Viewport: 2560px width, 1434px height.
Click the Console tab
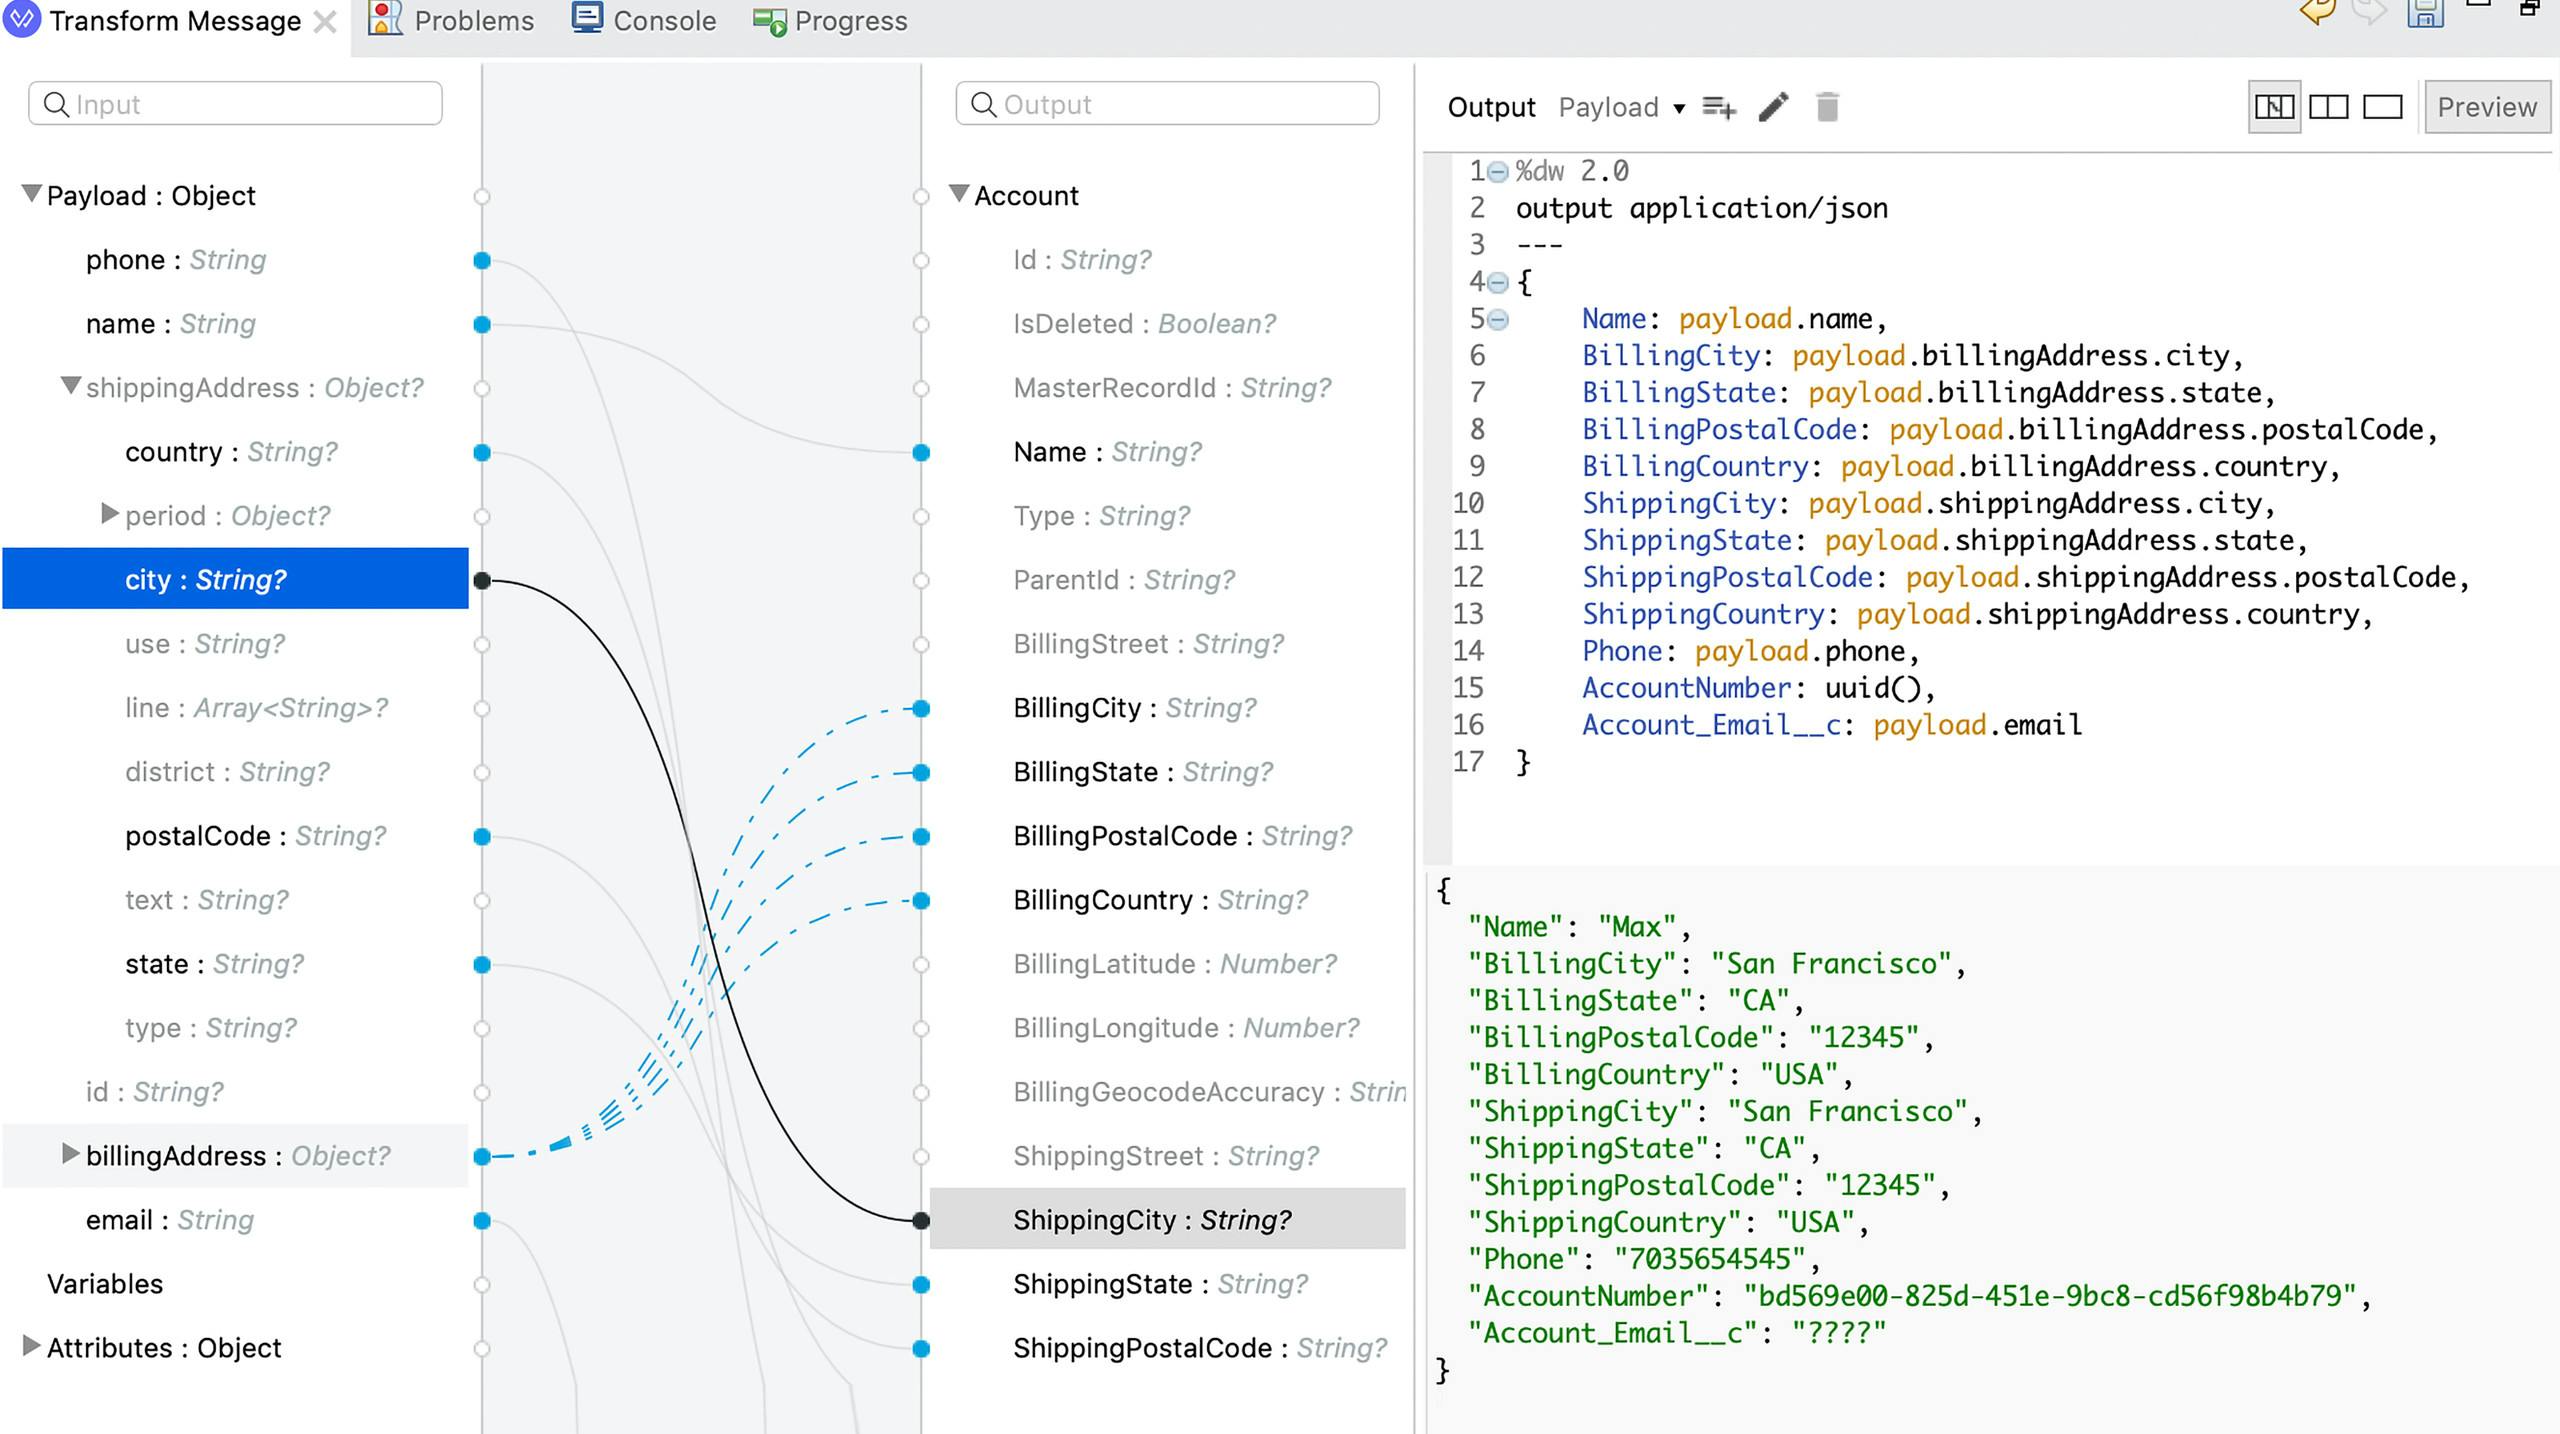pyautogui.click(x=663, y=21)
